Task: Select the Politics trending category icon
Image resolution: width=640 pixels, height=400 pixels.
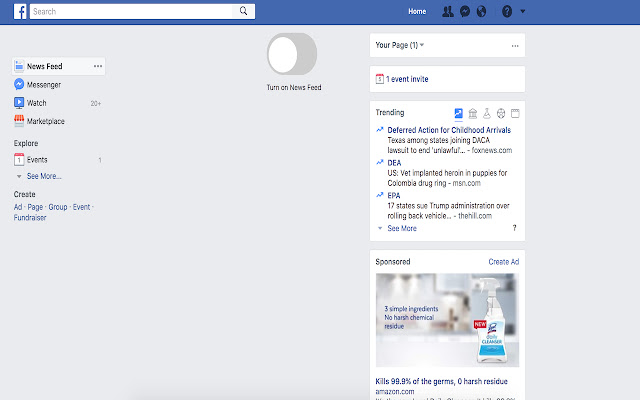Action: coord(473,113)
